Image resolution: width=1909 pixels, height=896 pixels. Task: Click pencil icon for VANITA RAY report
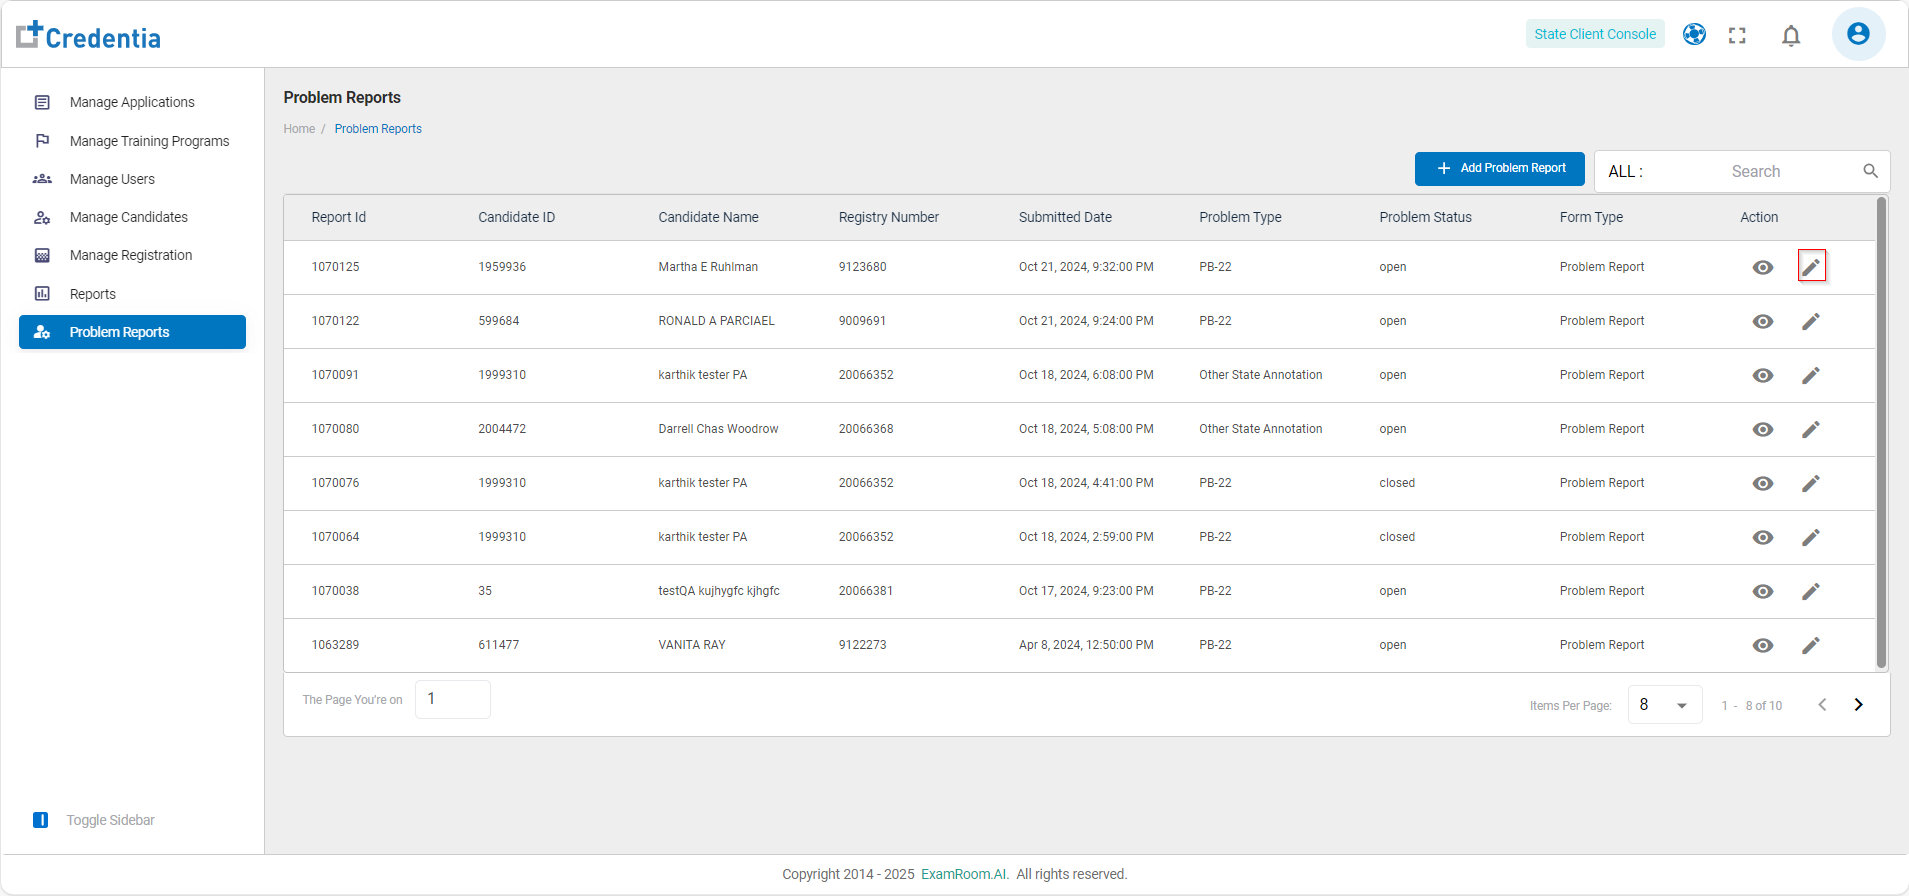click(1811, 645)
